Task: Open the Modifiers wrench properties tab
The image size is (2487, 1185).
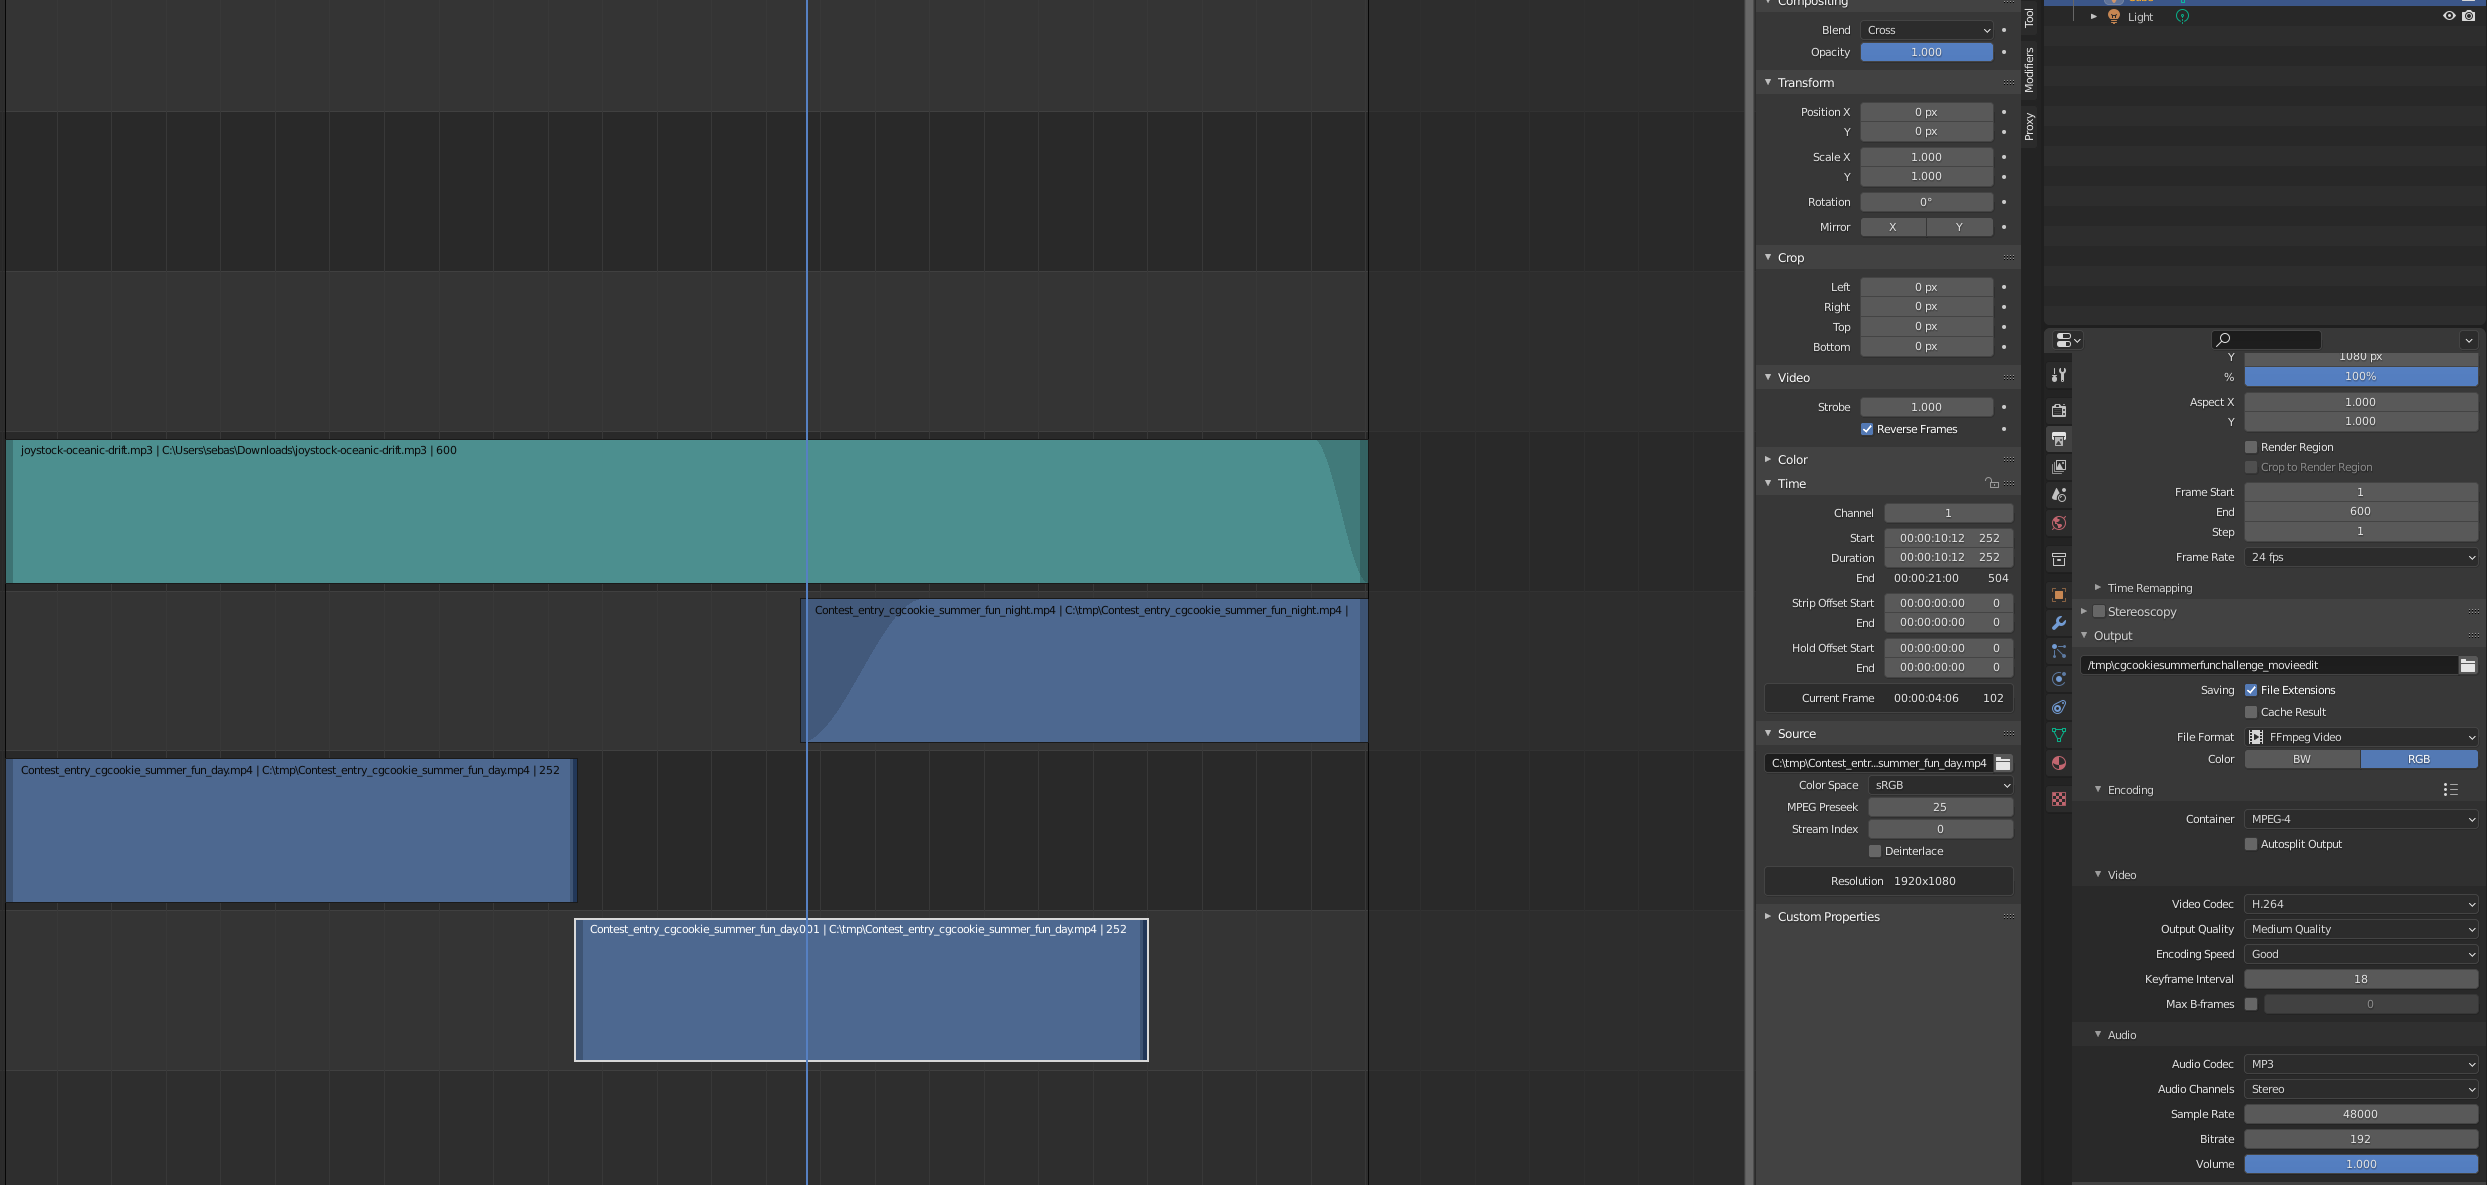Action: [2058, 623]
